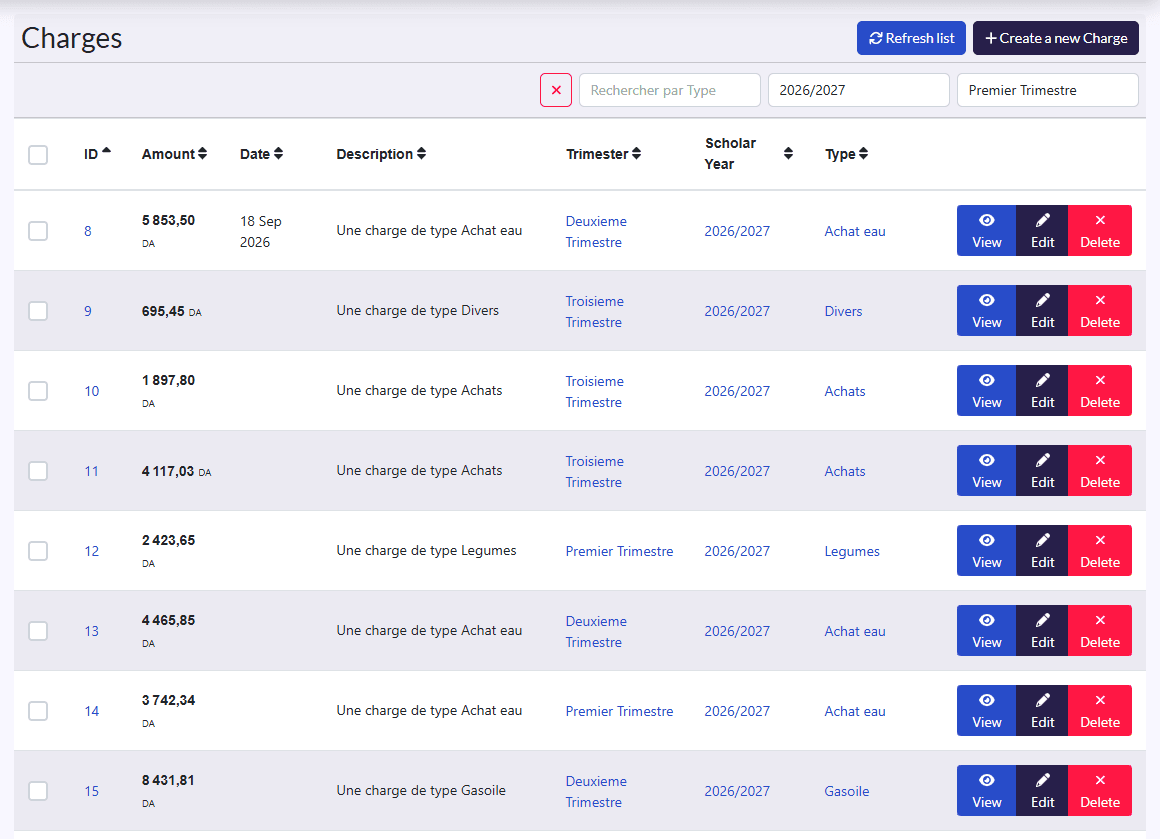The width and height of the screenshot is (1160, 839).
Task: Create a new Charge
Action: point(1056,38)
